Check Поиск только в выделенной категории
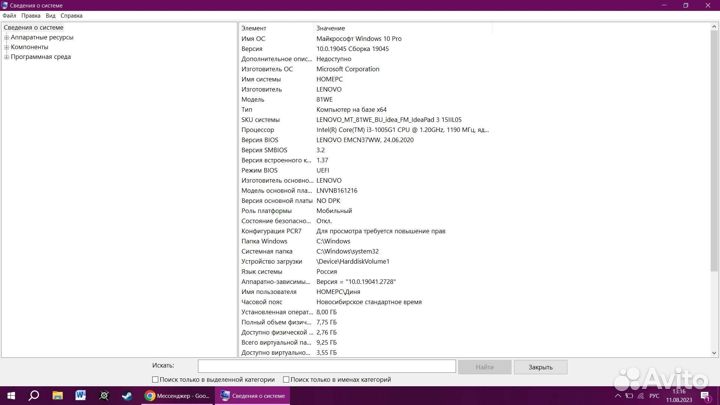The height and width of the screenshot is (405, 720). point(155,380)
